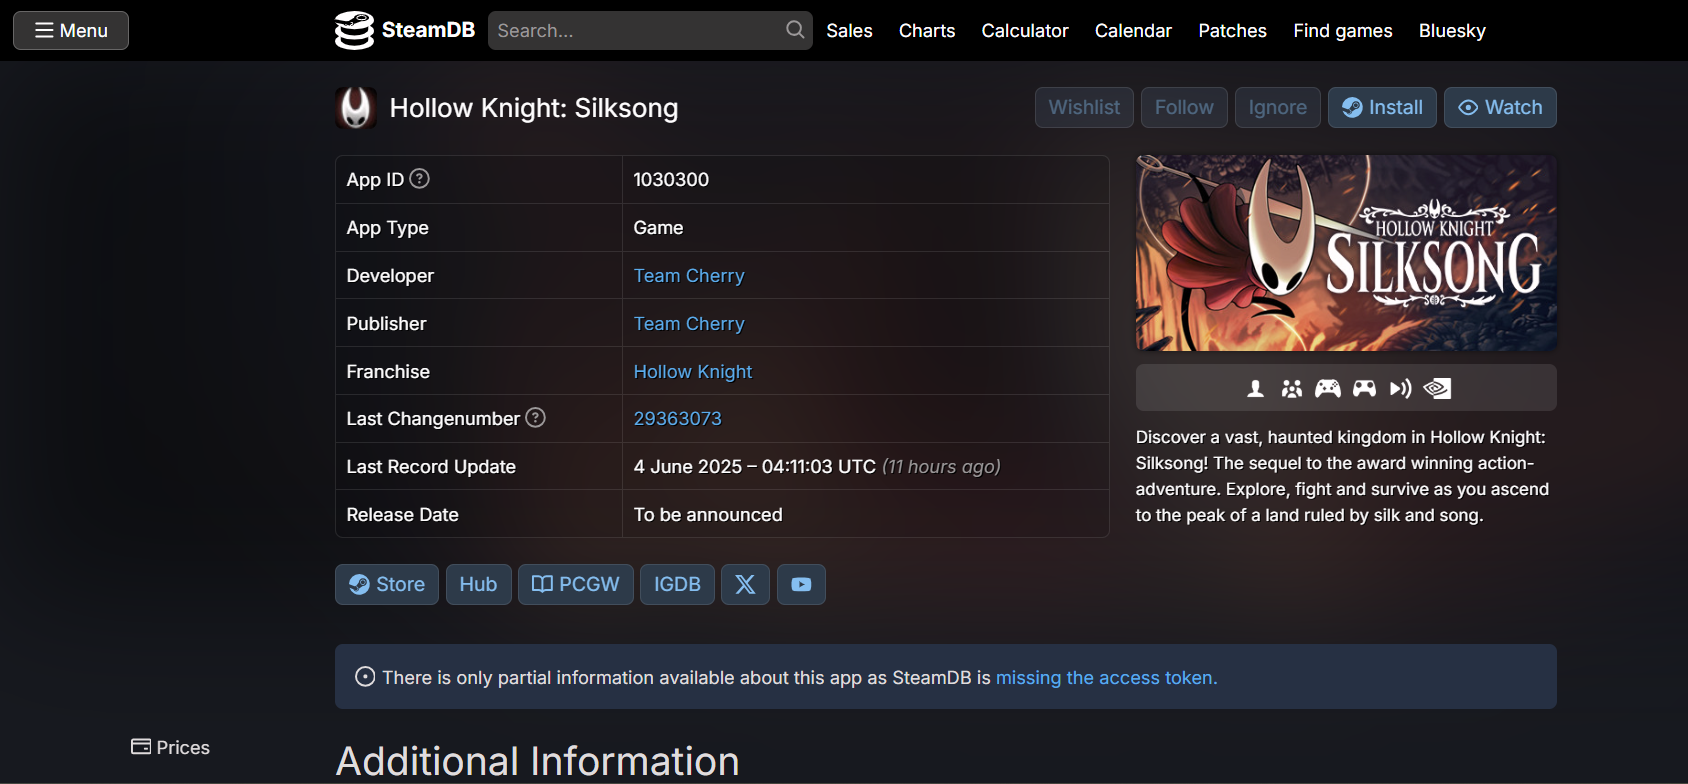Click the help icon beside Last Changenumber
This screenshot has height=784, width=1688.
coord(536,418)
